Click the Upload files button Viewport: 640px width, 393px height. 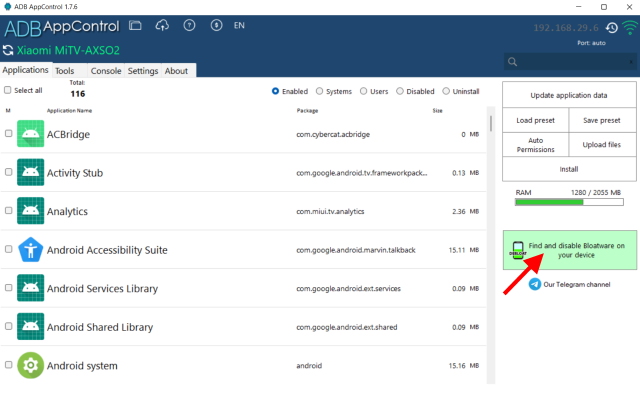tap(602, 145)
